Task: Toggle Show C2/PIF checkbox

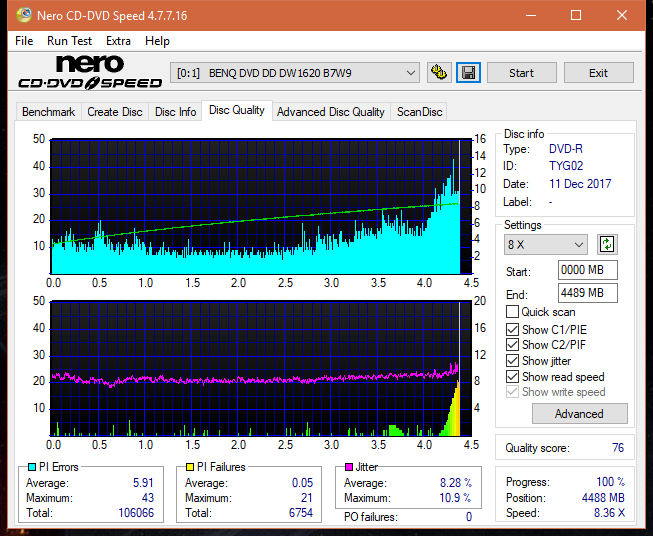Action: pos(512,345)
